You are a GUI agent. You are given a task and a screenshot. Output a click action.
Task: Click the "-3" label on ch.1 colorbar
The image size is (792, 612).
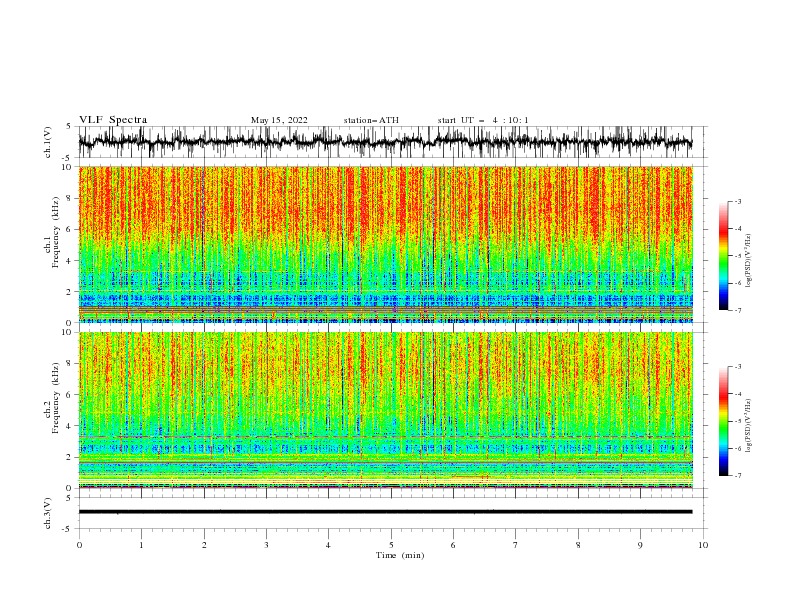(738, 201)
